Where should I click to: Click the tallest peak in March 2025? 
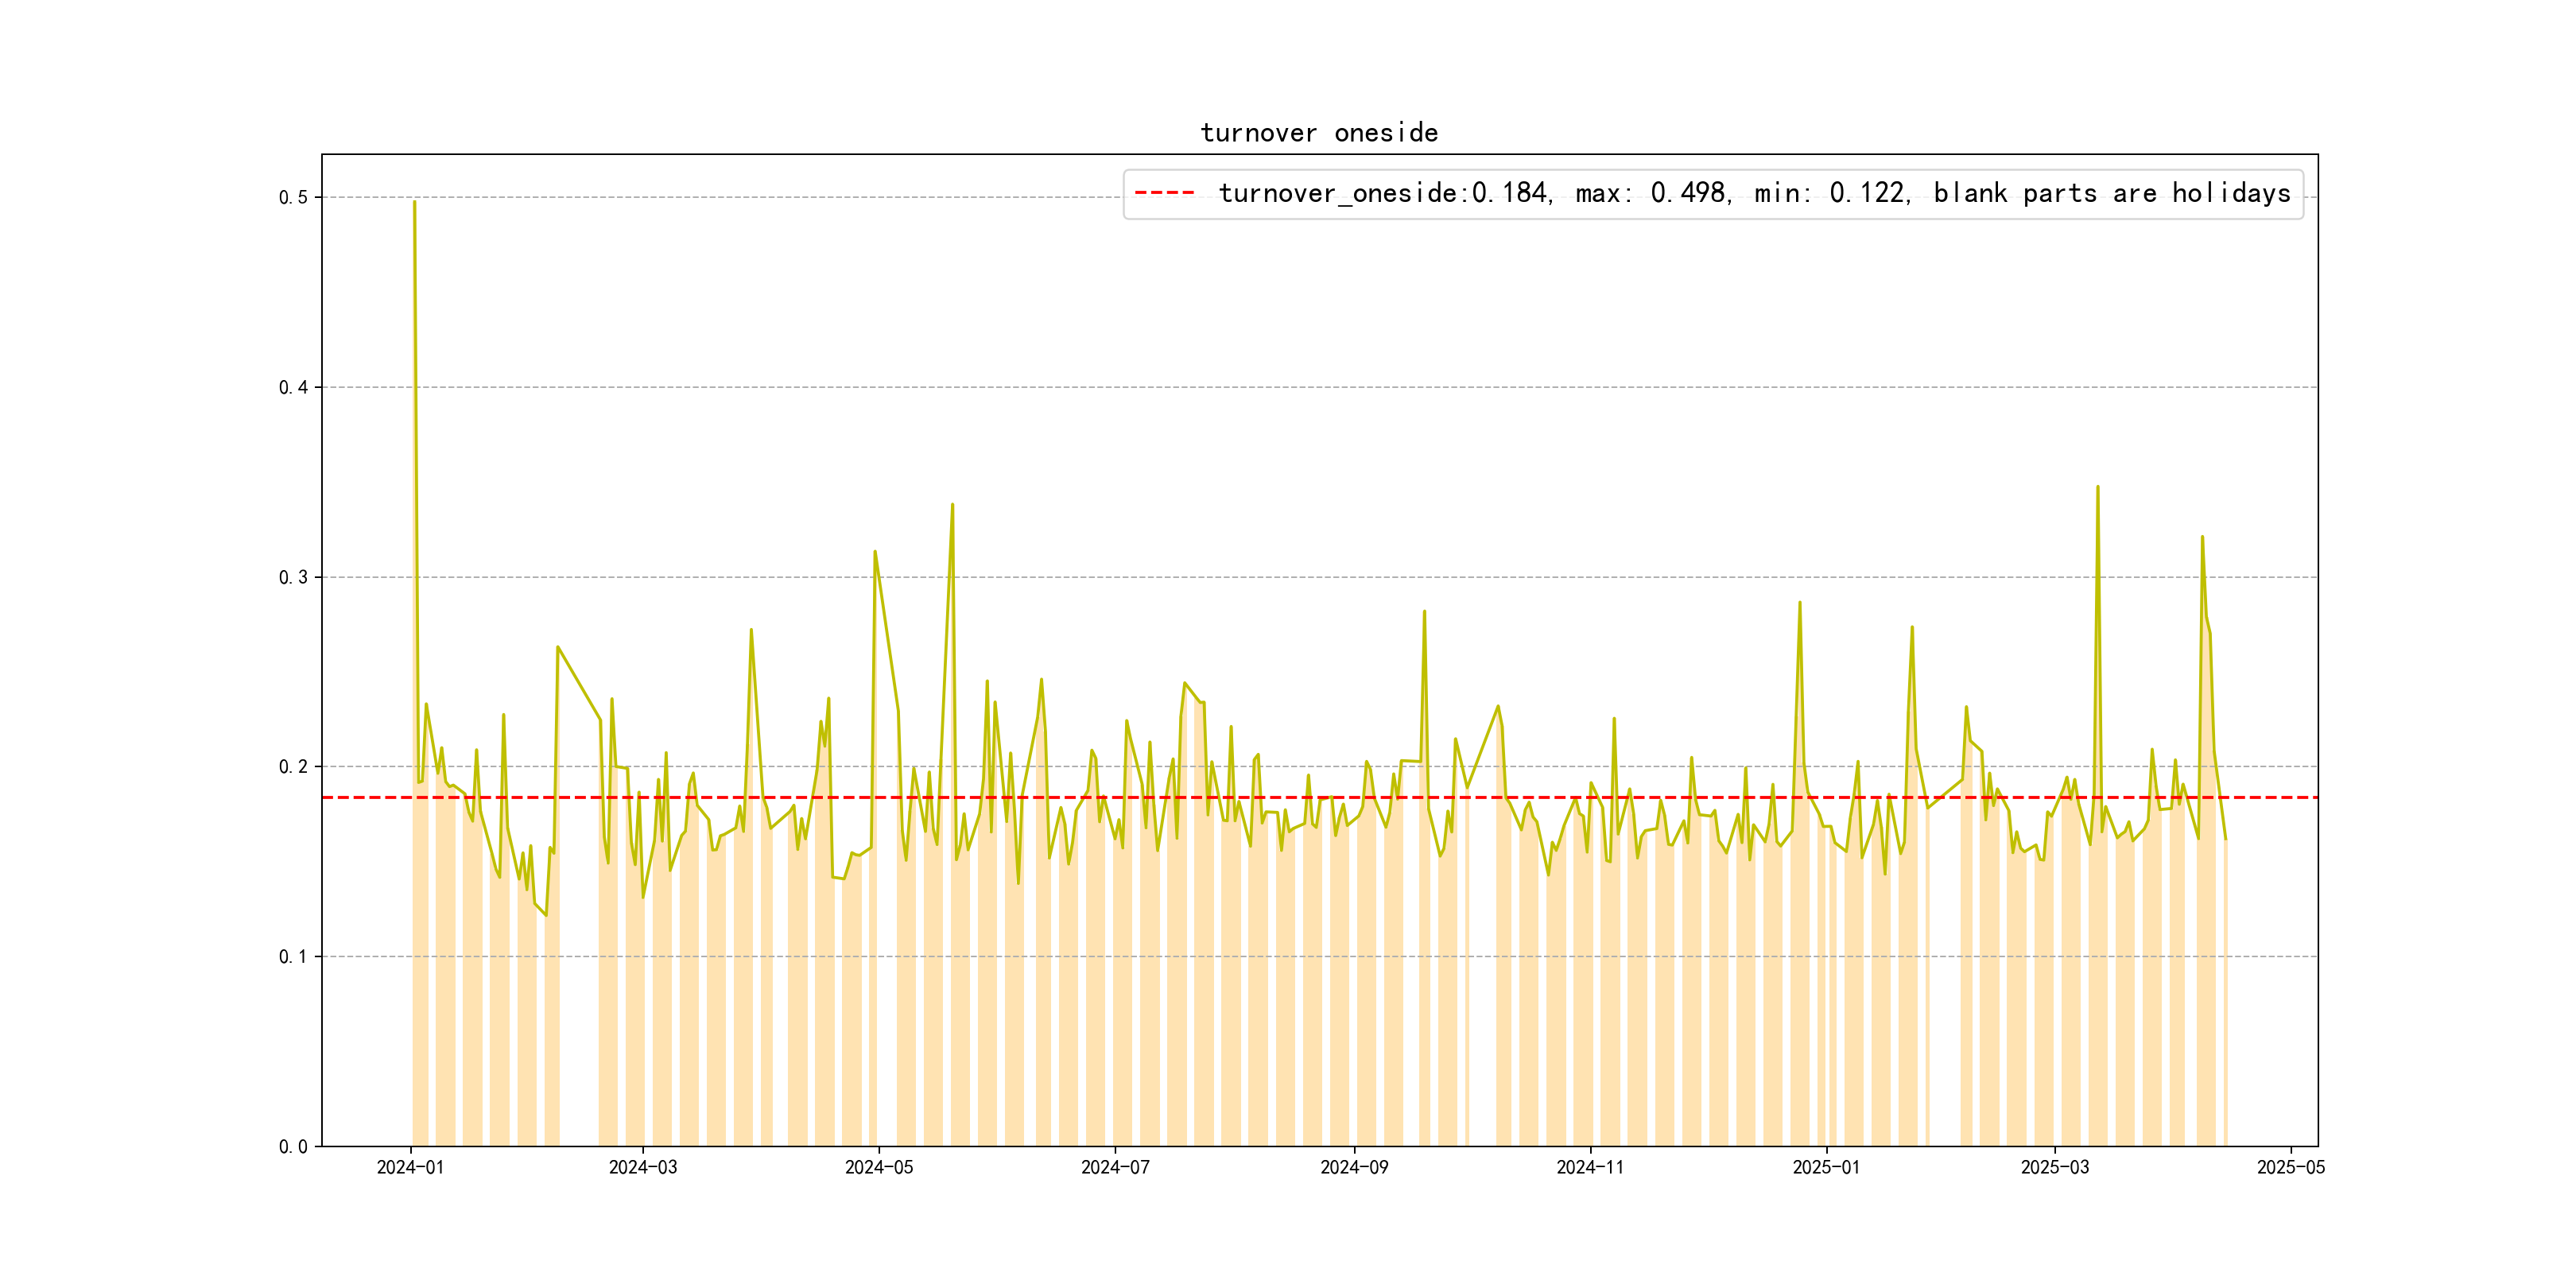click(2097, 487)
